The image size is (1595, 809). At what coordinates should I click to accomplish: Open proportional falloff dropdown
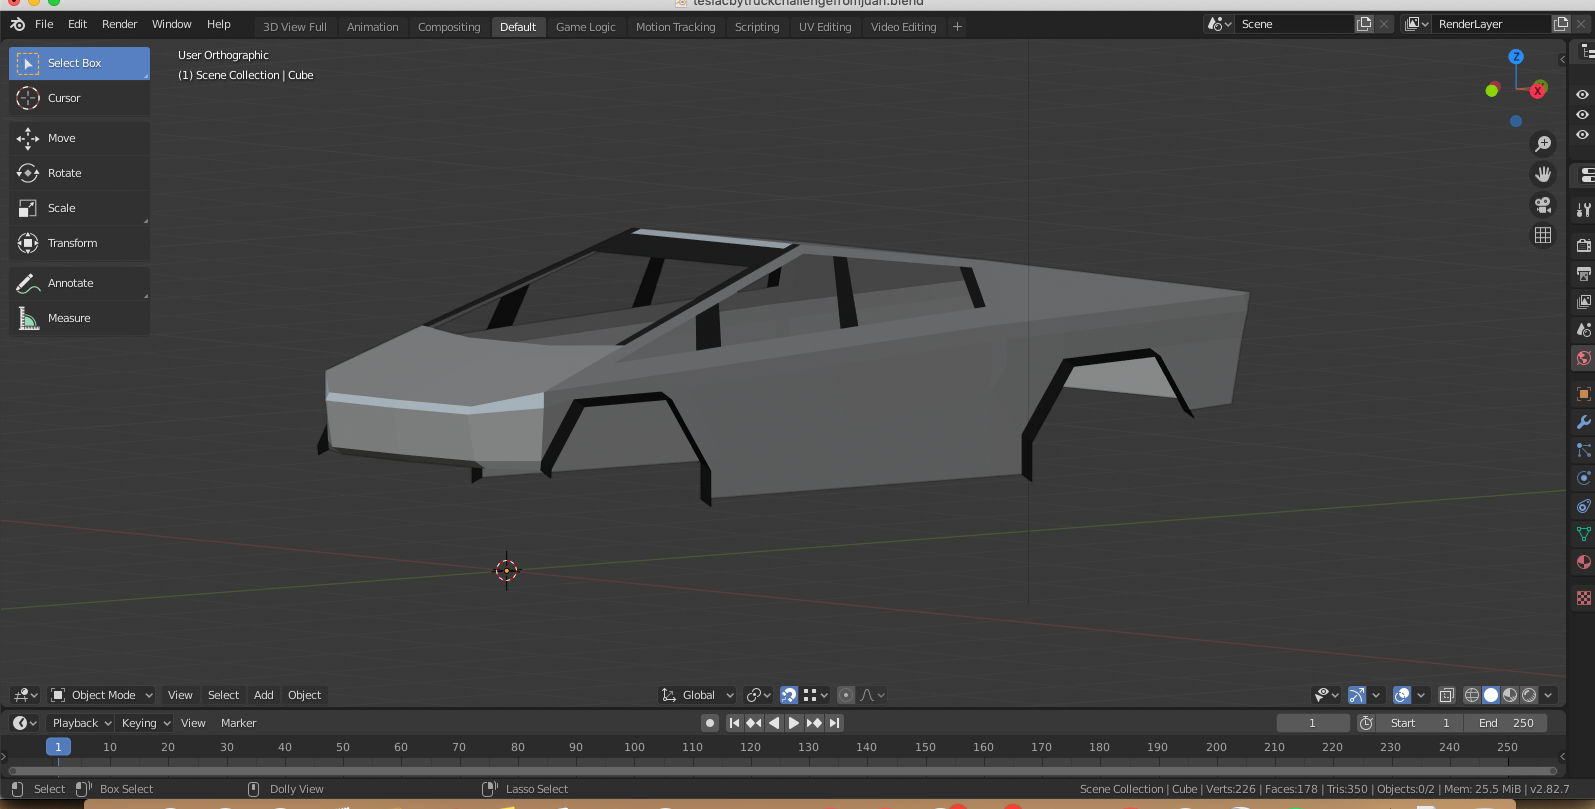[x=873, y=695]
